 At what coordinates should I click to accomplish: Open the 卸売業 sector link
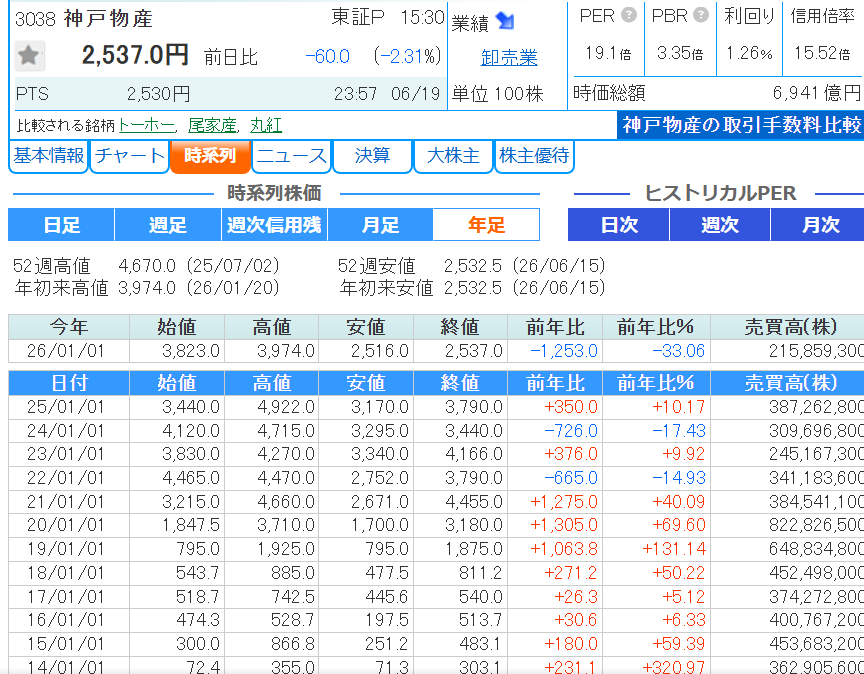point(509,57)
